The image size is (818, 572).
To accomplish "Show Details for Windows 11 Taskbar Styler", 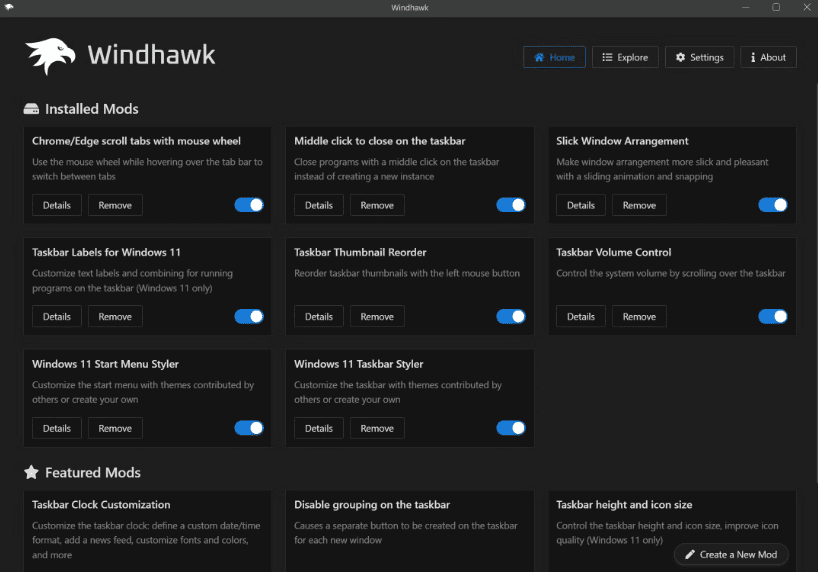I will tap(319, 428).
